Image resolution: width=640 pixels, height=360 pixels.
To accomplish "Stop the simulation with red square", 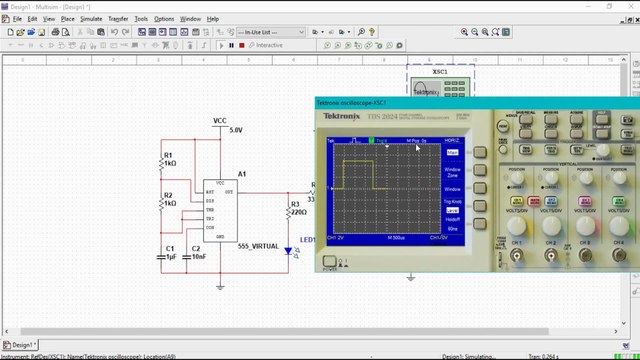I will (x=242, y=46).
